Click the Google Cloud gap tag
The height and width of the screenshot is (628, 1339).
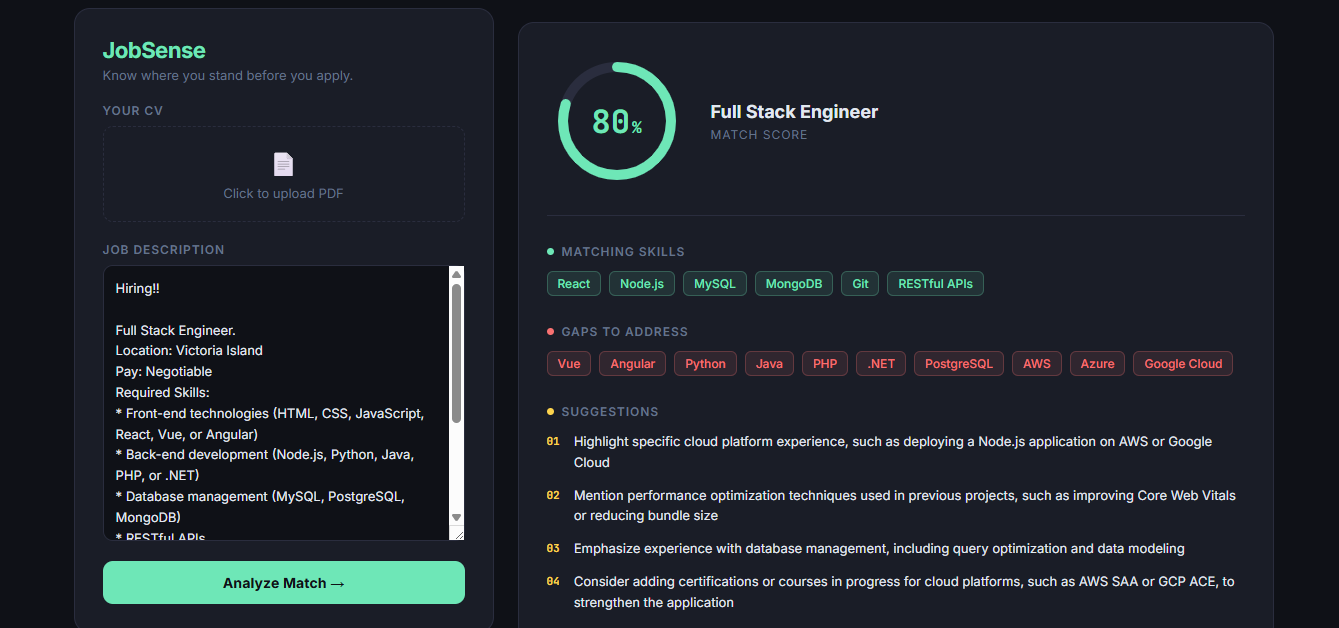pos(1183,364)
